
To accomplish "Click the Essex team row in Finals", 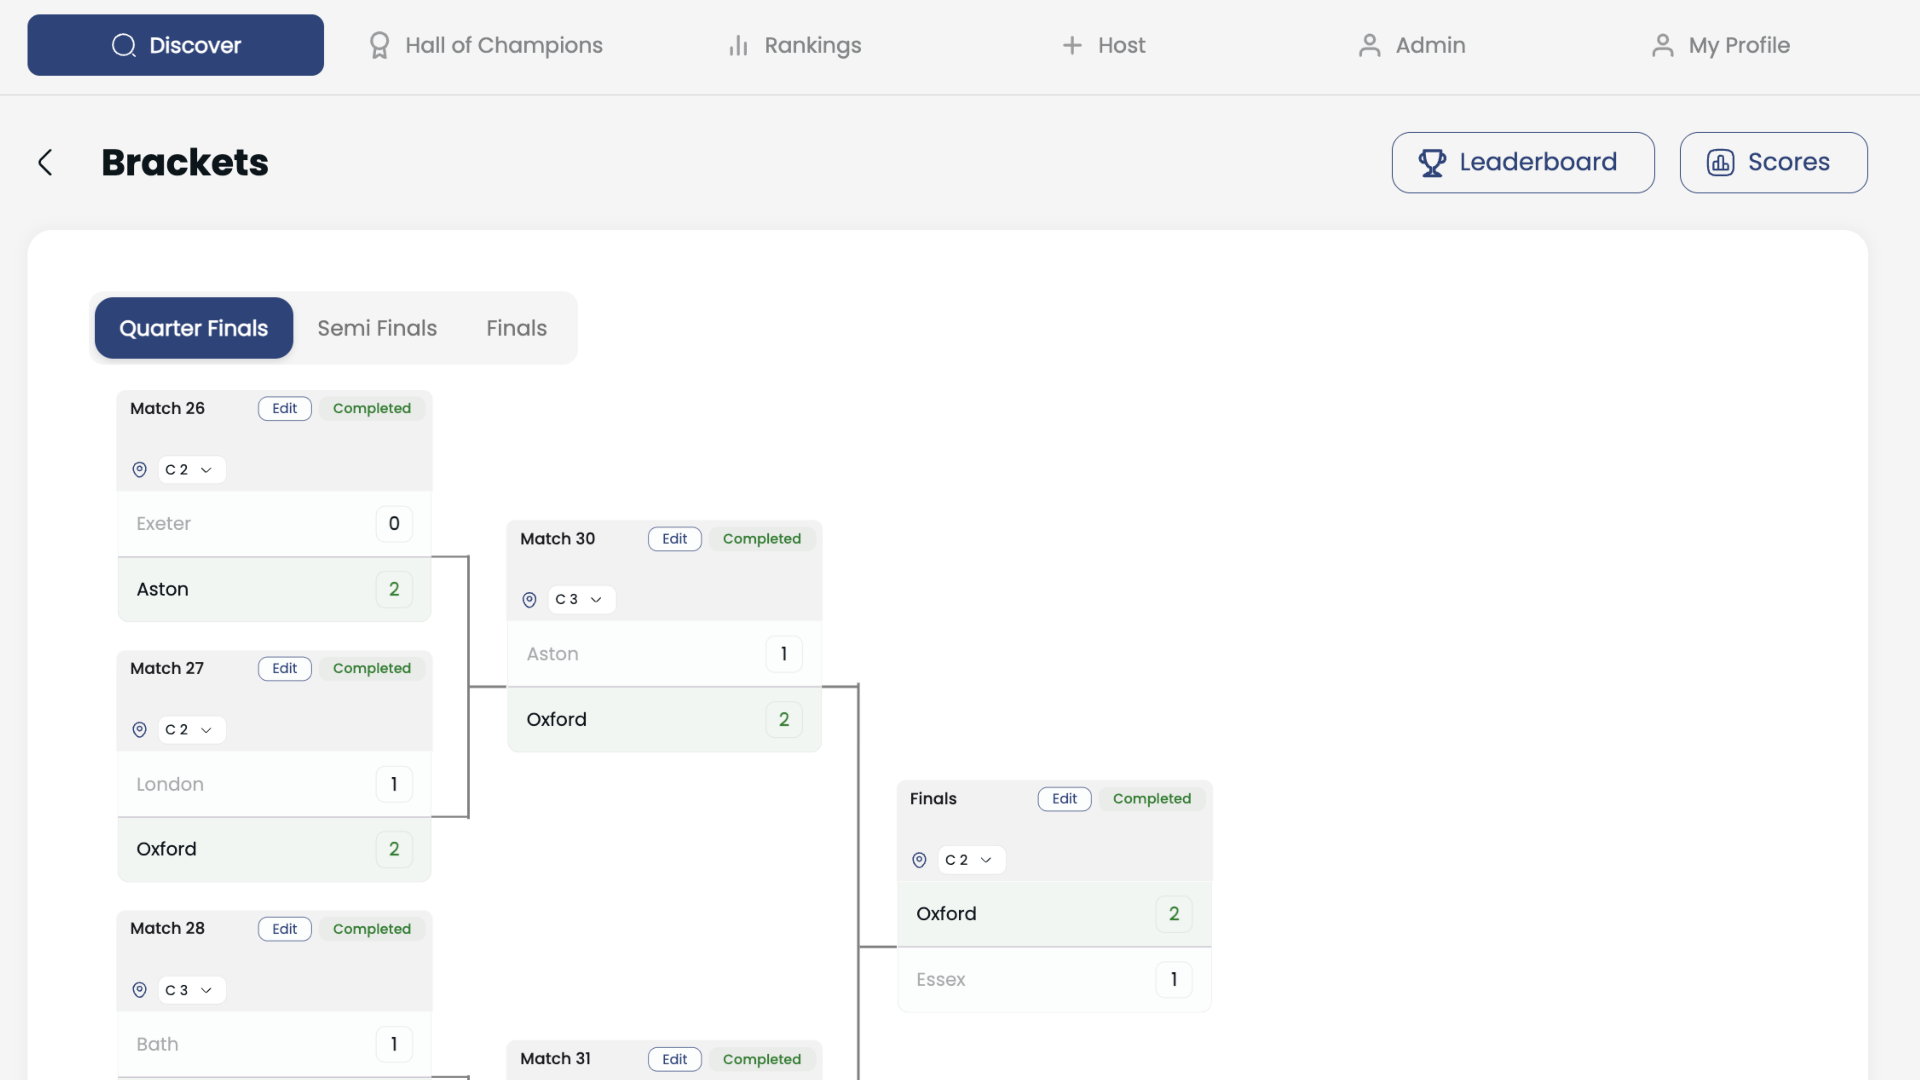I will (x=1054, y=979).
